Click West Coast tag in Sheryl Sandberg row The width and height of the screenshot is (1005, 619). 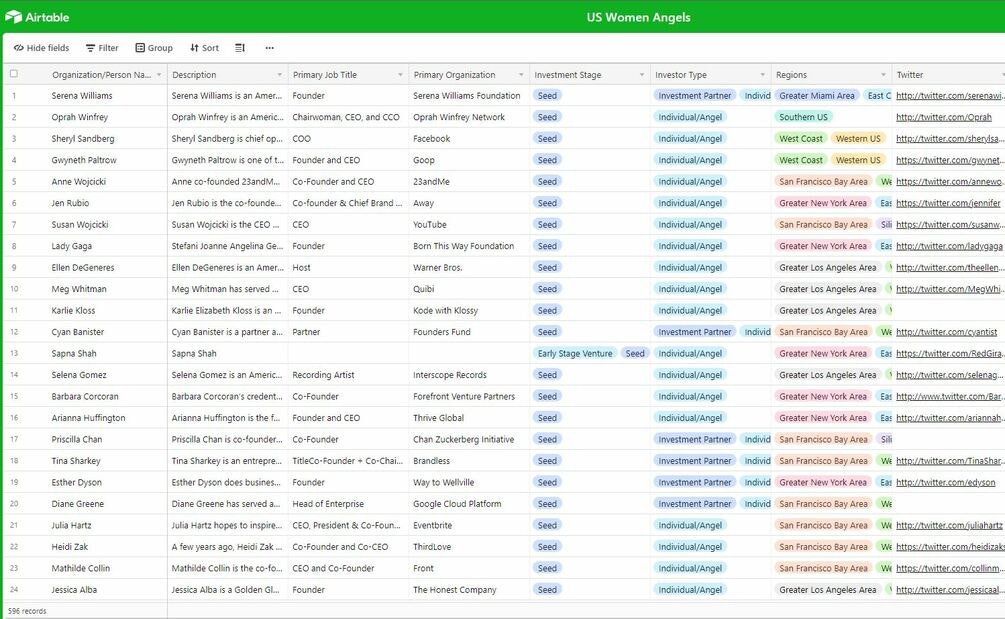801,138
